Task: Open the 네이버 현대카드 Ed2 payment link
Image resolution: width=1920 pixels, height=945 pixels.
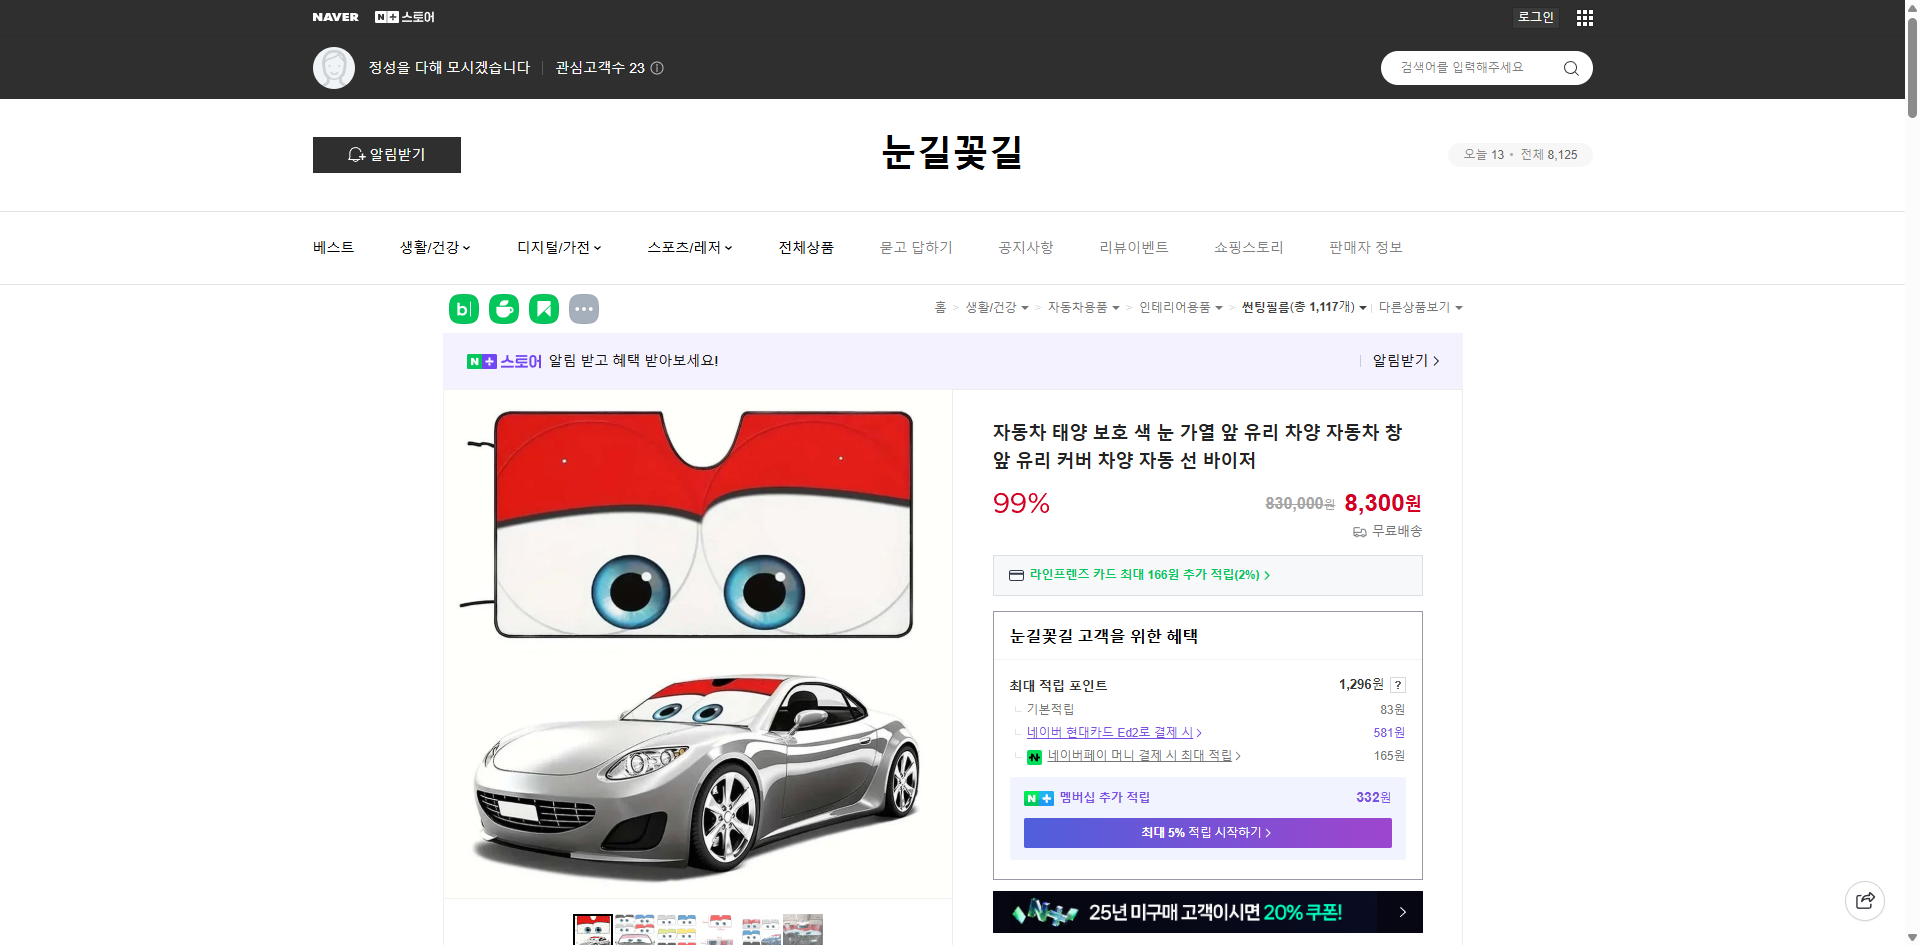Action: [1110, 732]
